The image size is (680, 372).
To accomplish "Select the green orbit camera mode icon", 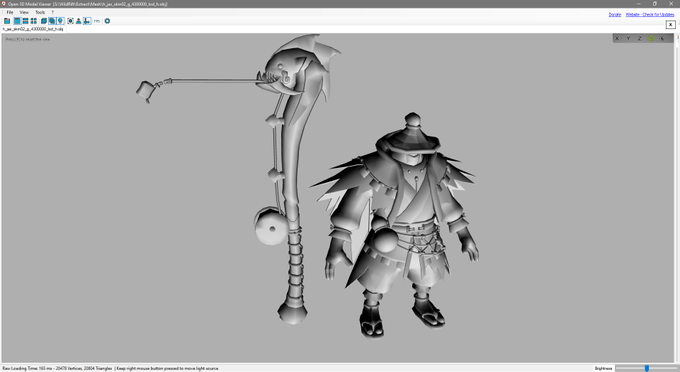I will tap(651, 39).
